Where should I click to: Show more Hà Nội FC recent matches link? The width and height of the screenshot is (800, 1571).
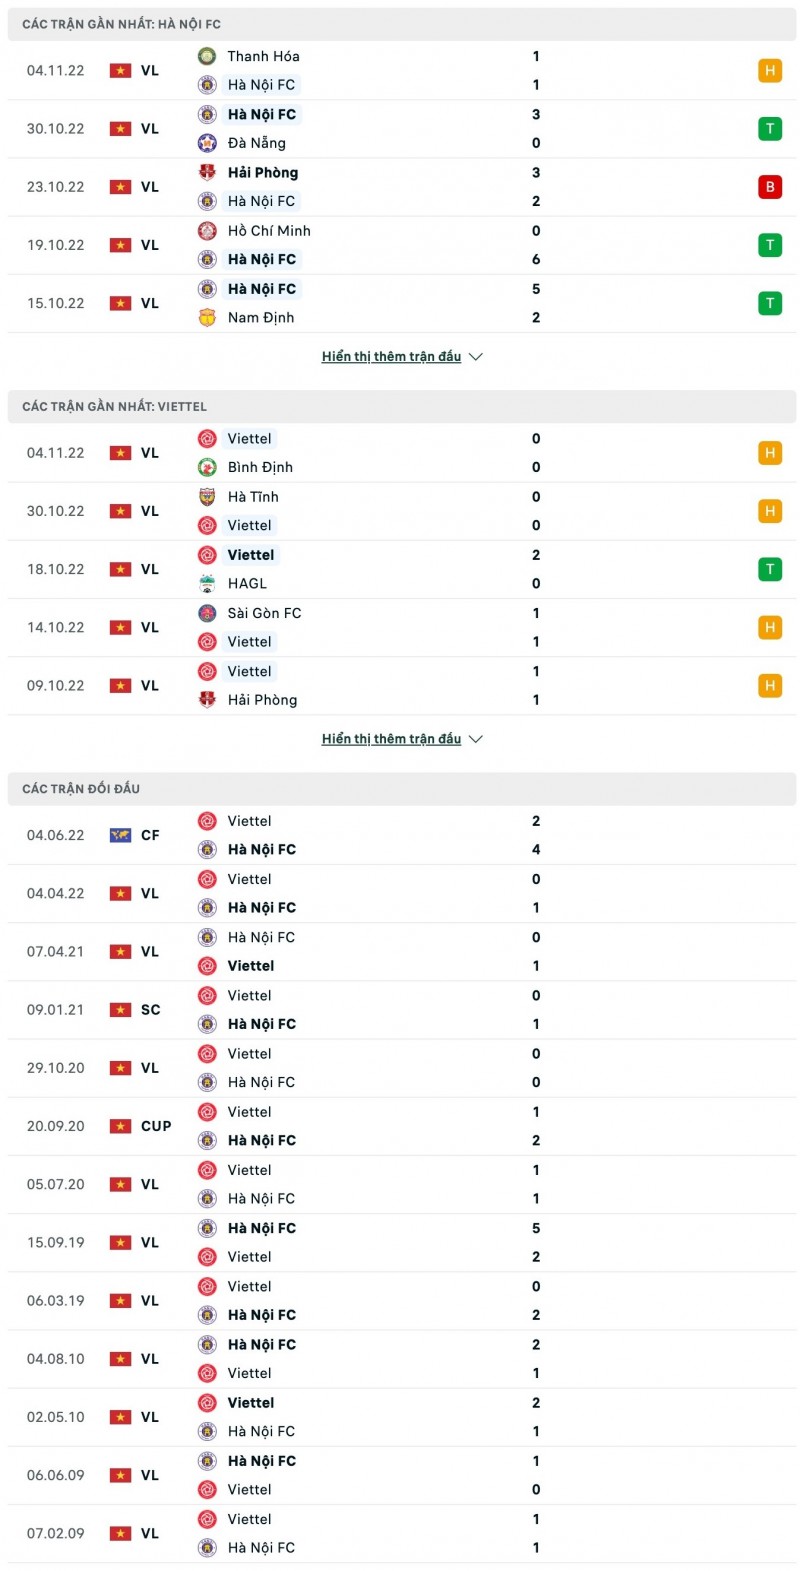click(x=391, y=357)
